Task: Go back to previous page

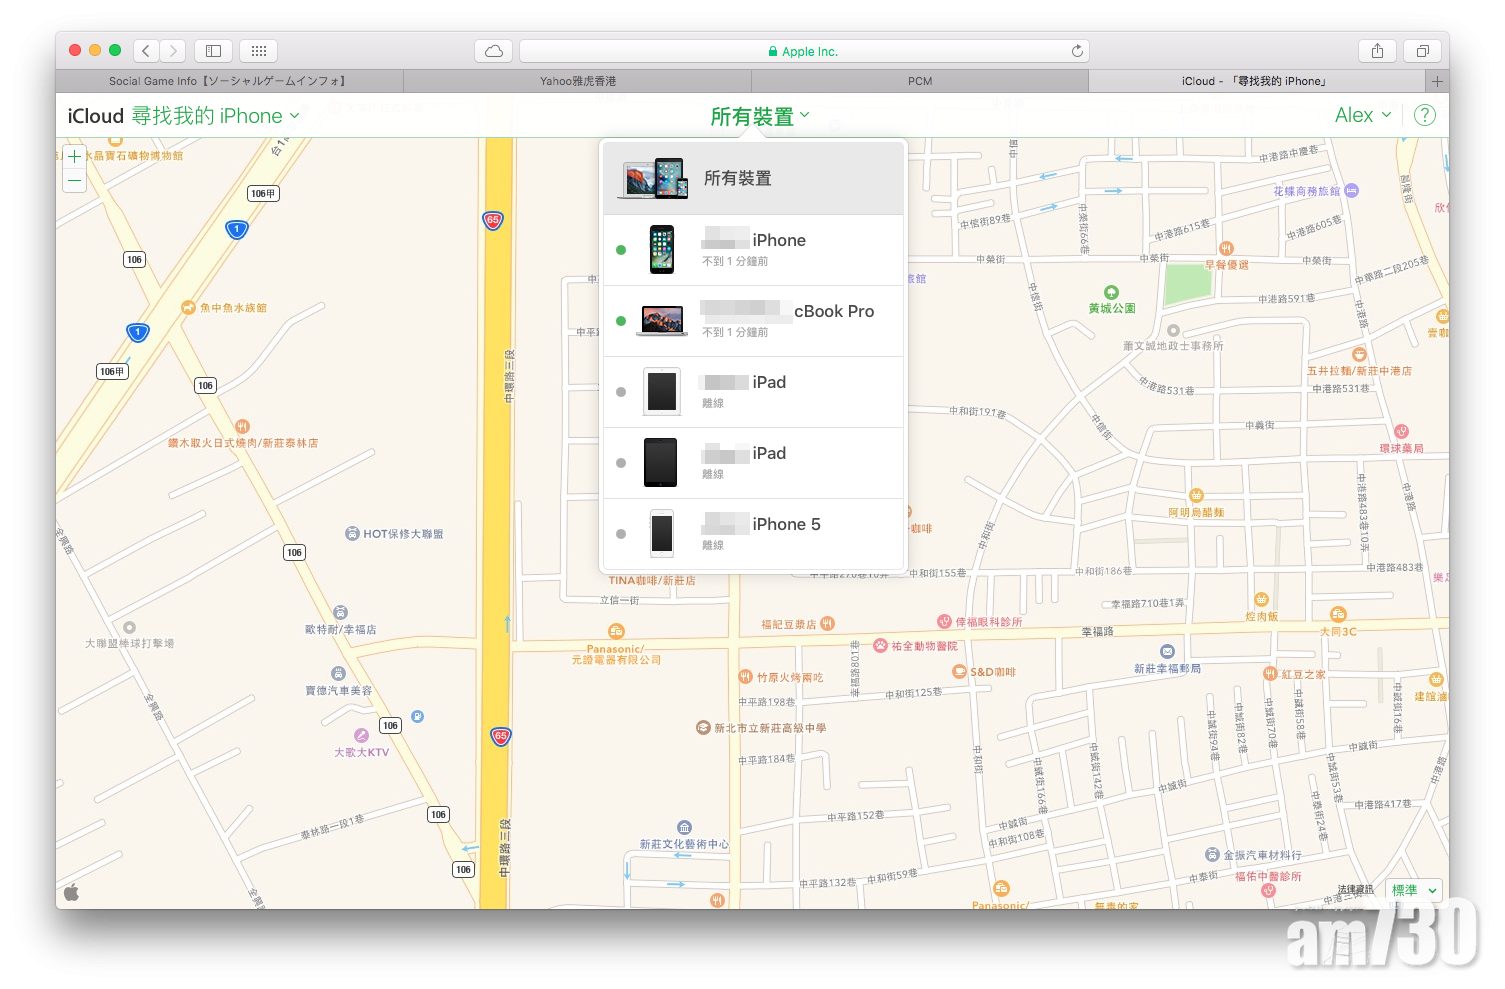Action: pos(146,51)
